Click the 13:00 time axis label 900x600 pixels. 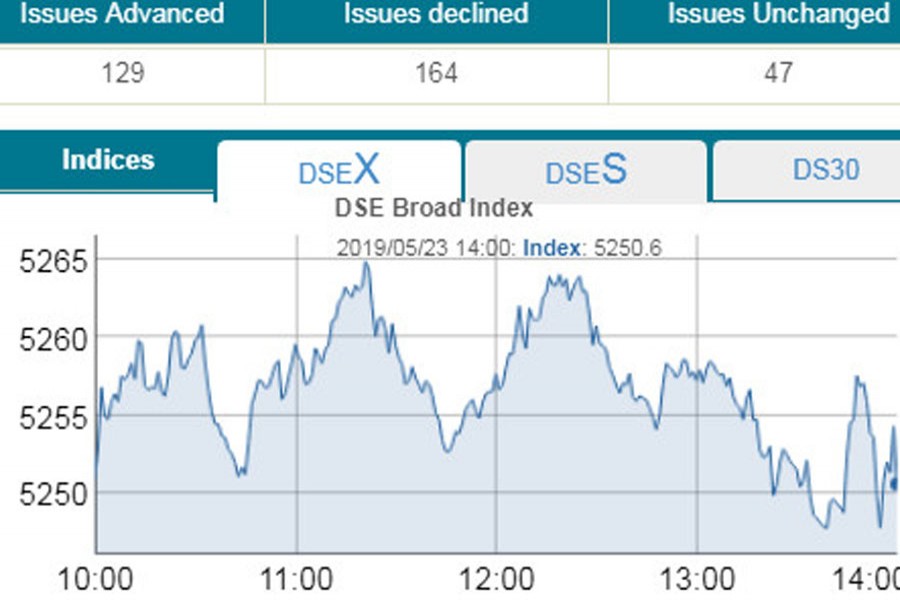697,580
